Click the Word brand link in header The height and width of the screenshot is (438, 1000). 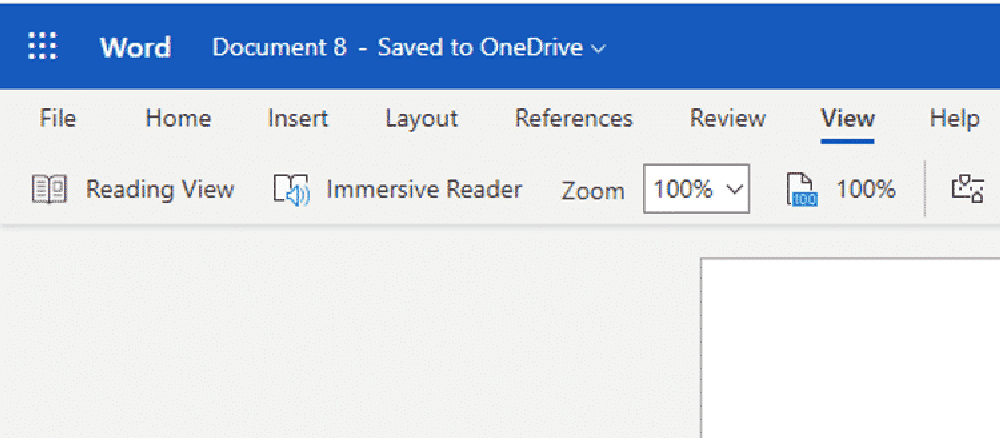(x=135, y=47)
